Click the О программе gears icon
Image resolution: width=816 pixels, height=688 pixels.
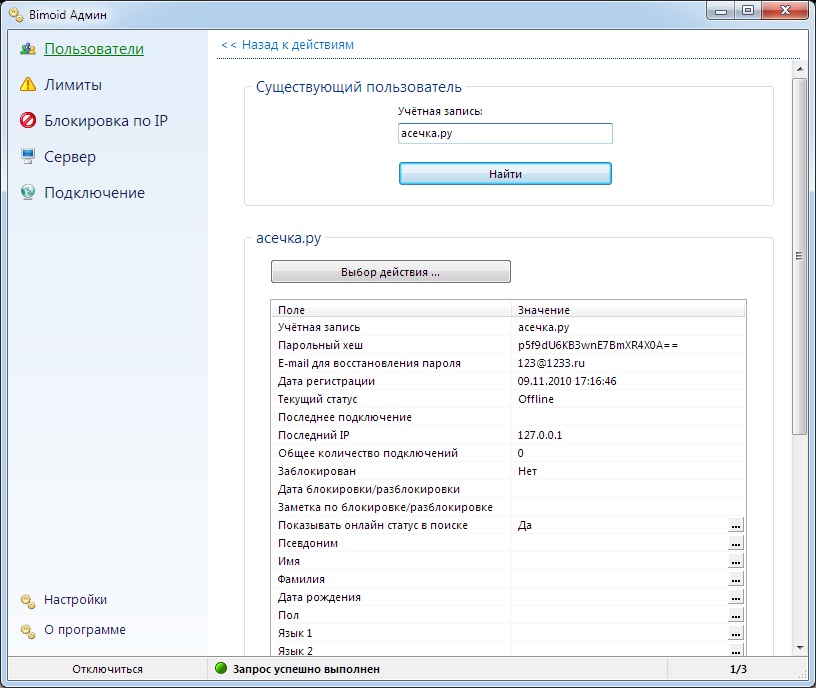pyautogui.click(x=28, y=631)
